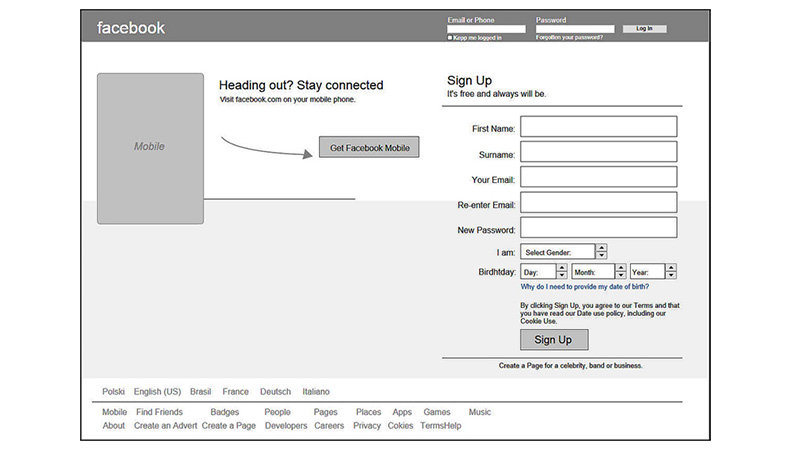
Task: Open the Developers footer link
Action: click(286, 426)
